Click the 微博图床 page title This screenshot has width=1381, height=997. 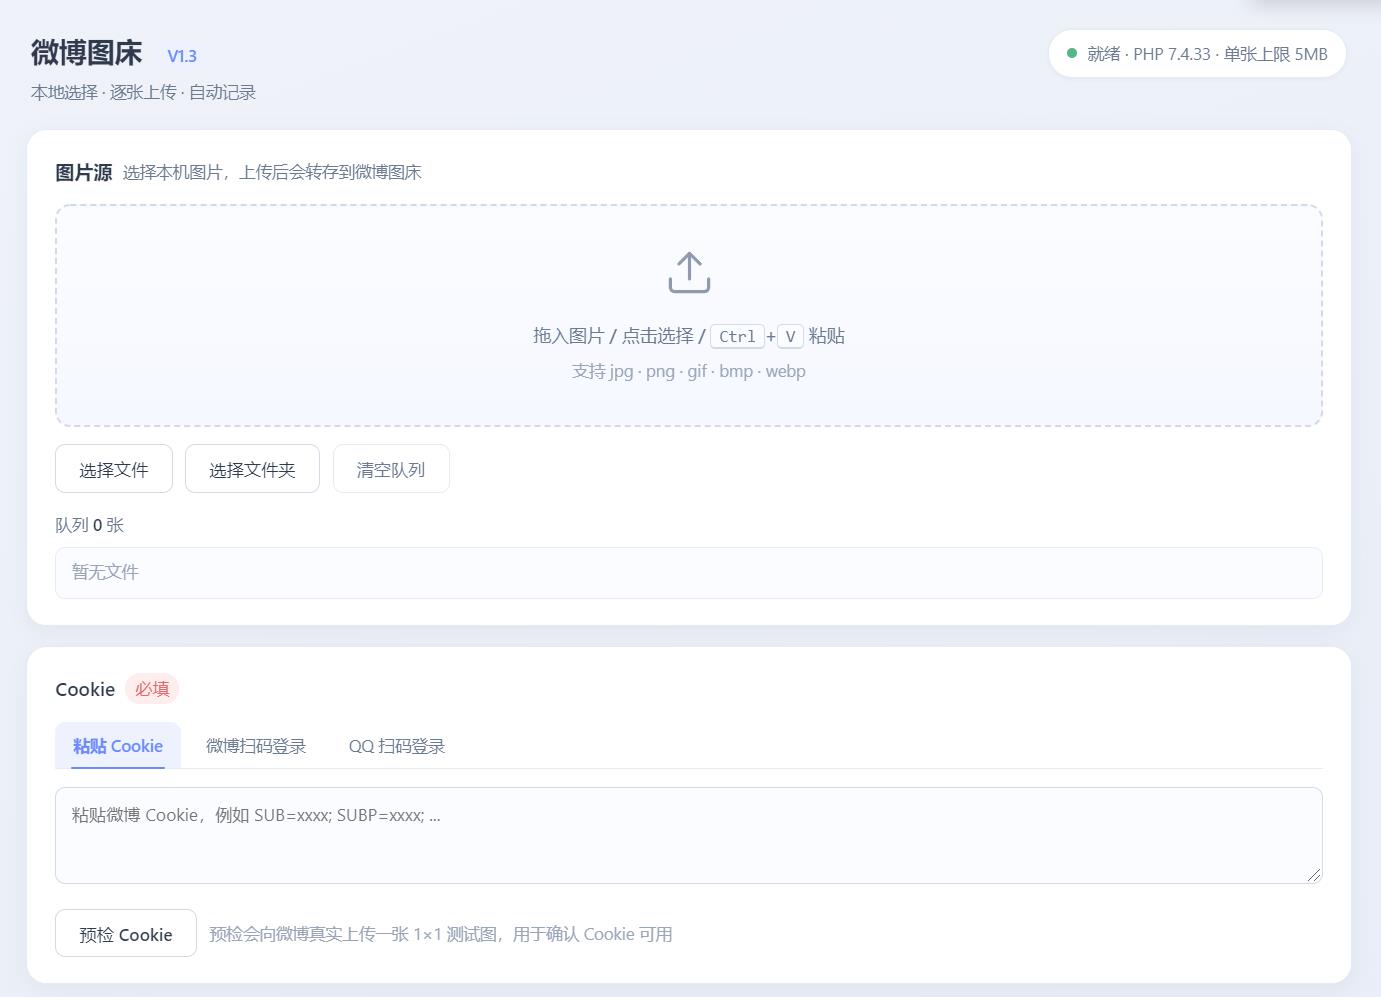pyautogui.click(x=87, y=53)
